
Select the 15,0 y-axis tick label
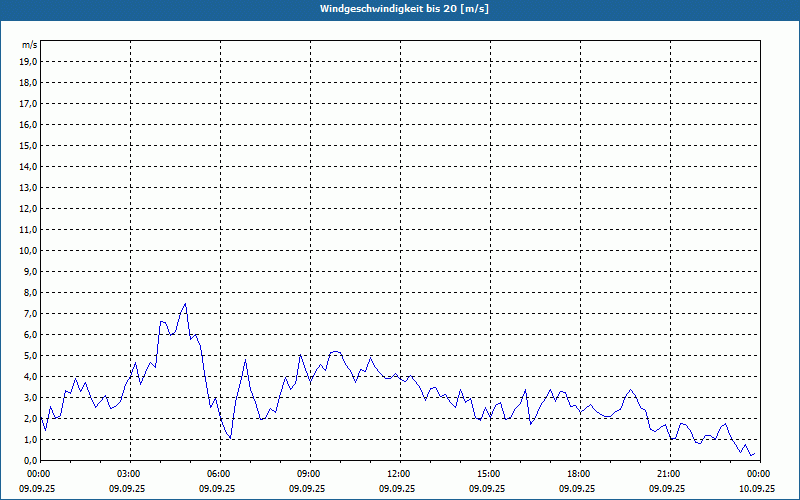pos(29,145)
